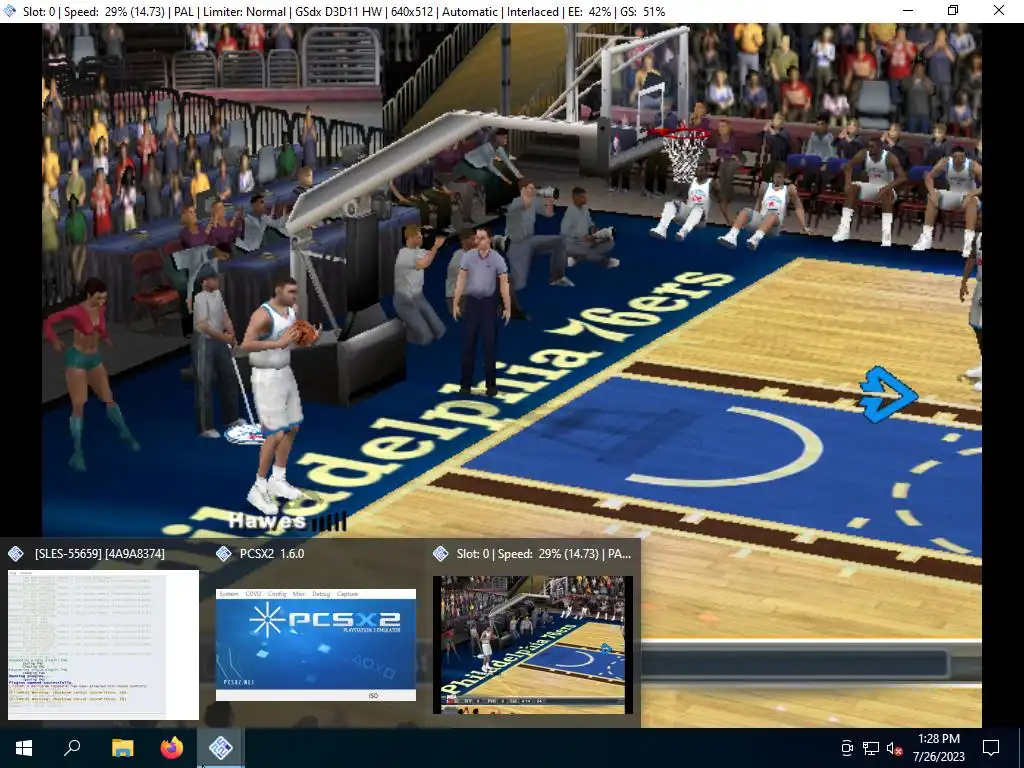The width and height of the screenshot is (1024, 768).
Task: Click the title text '[SLES-55659] [4A9A8374]'
Action: click(x=99, y=554)
